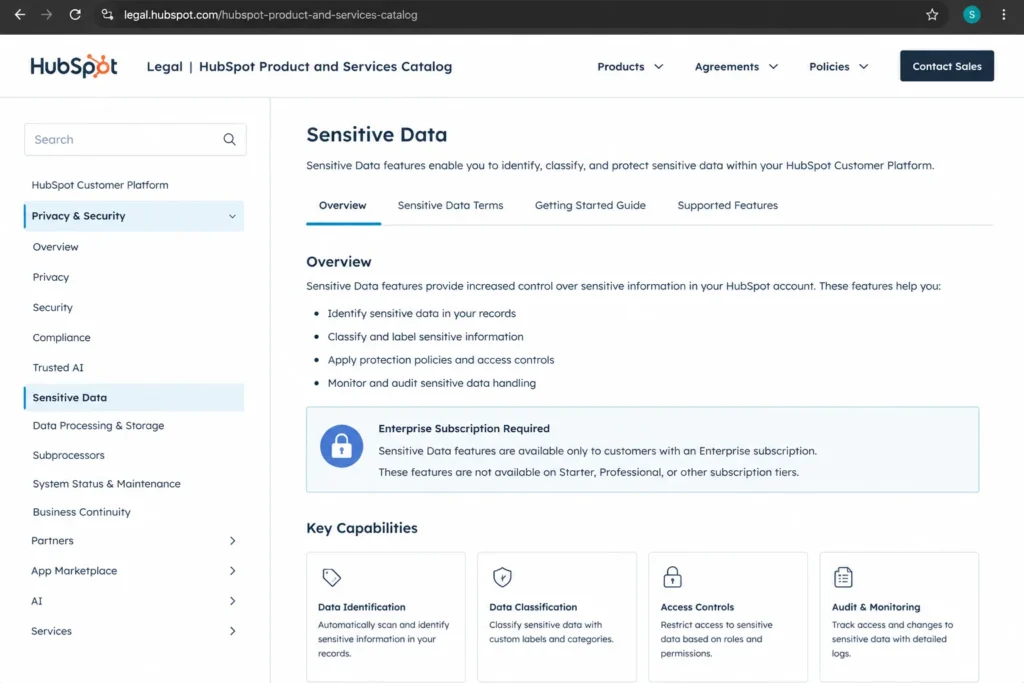This screenshot has height=683, width=1024.
Task: Click the search magnifier icon
Action: coord(229,139)
